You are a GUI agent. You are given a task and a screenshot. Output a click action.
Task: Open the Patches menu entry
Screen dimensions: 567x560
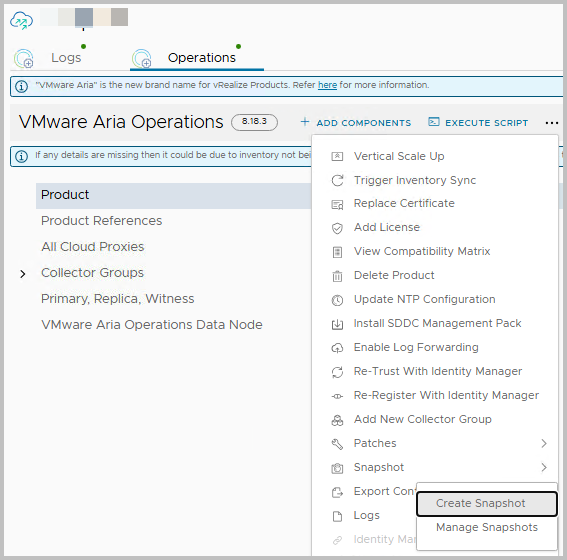pyautogui.click(x=375, y=443)
